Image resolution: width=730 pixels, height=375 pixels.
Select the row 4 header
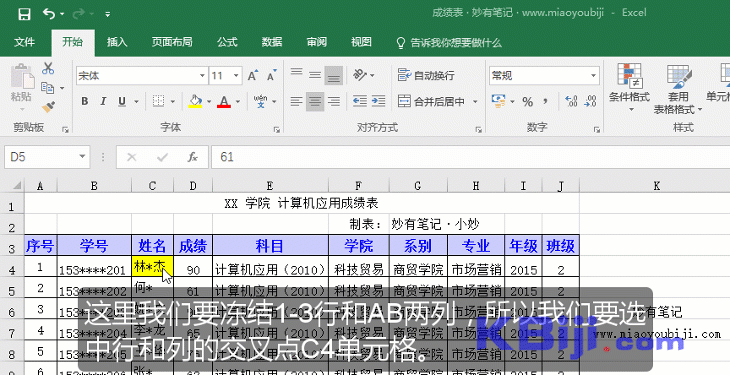click(12, 267)
